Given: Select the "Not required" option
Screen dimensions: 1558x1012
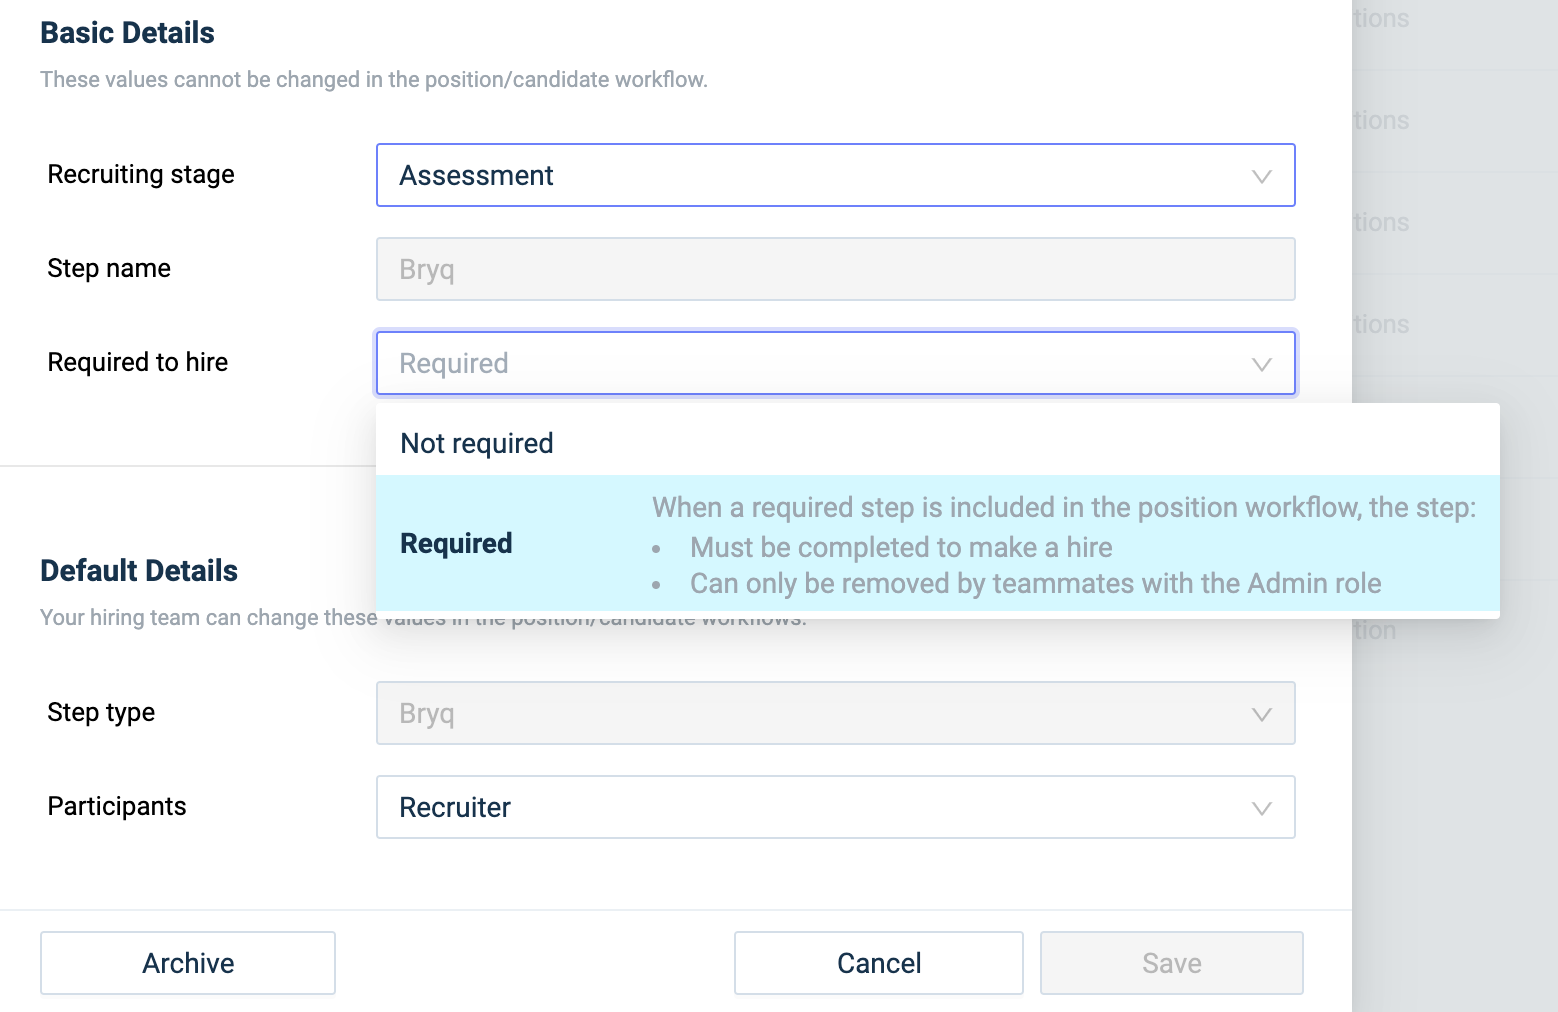Looking at the screenshot, I should (x=477, y=443).
